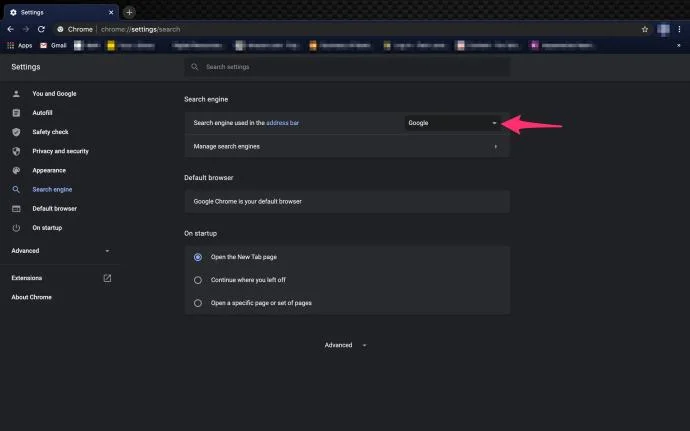Click Google Chrome is your default browser text
The width and height of the screenshot is (690, 431).
248,202
